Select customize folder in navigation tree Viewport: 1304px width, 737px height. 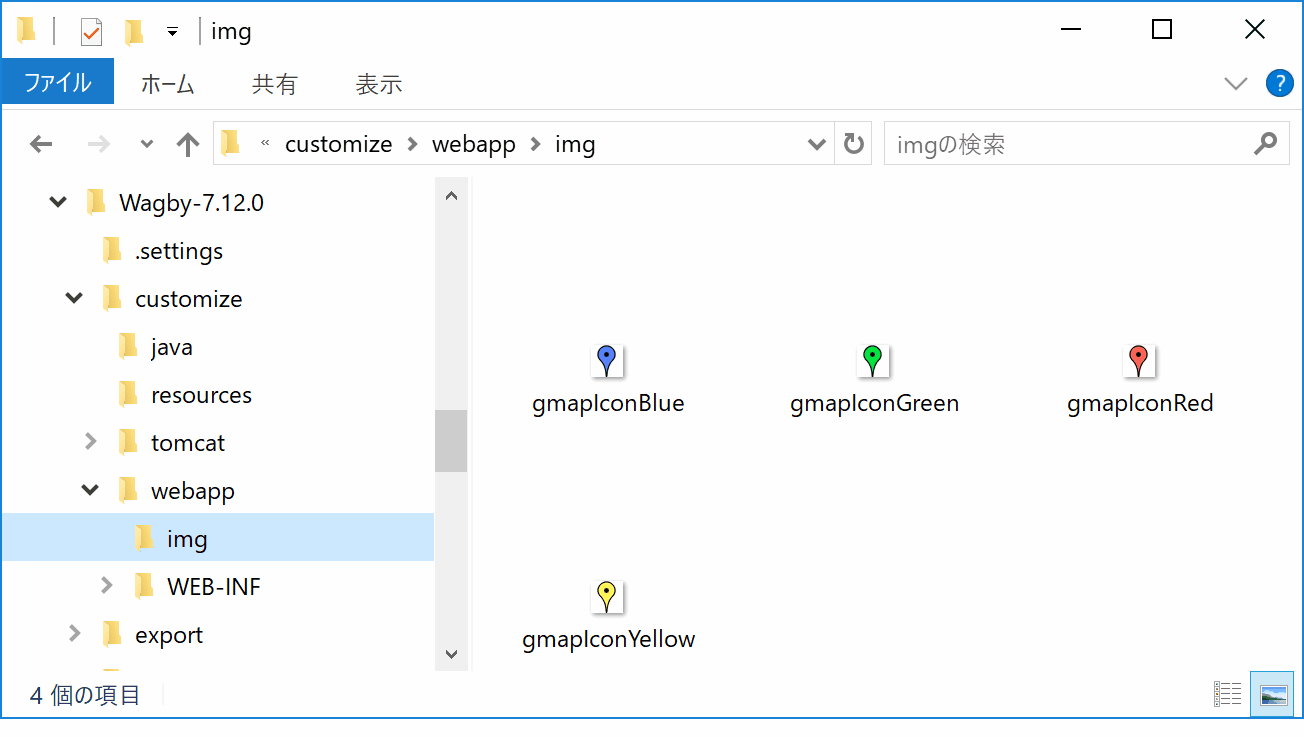[x=188, y=299]
